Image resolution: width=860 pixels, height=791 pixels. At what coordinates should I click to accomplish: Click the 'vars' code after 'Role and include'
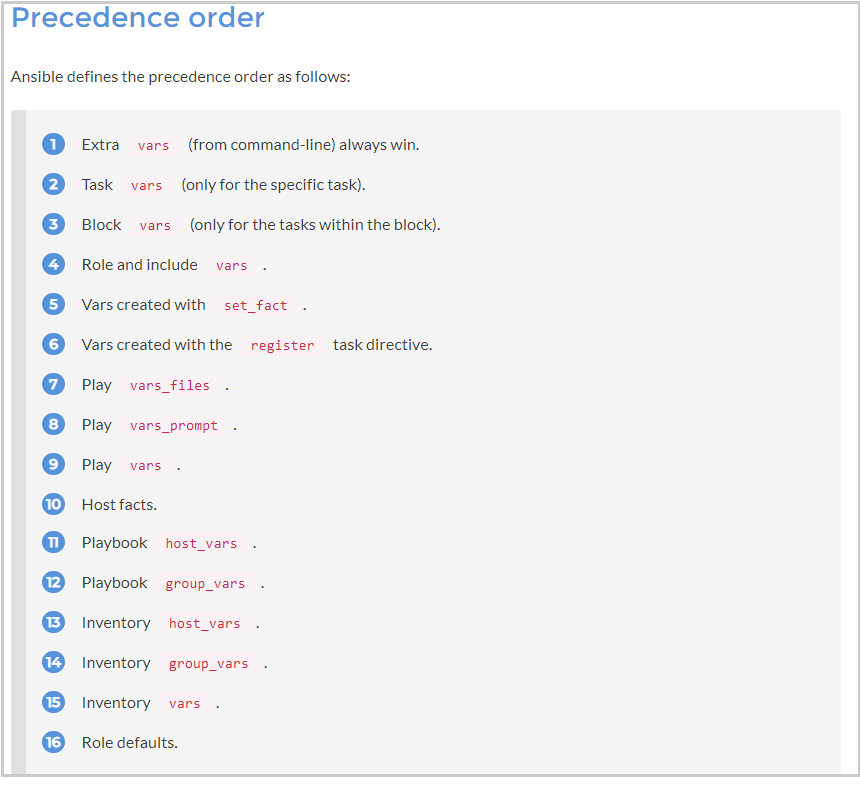tap(231, 265)
